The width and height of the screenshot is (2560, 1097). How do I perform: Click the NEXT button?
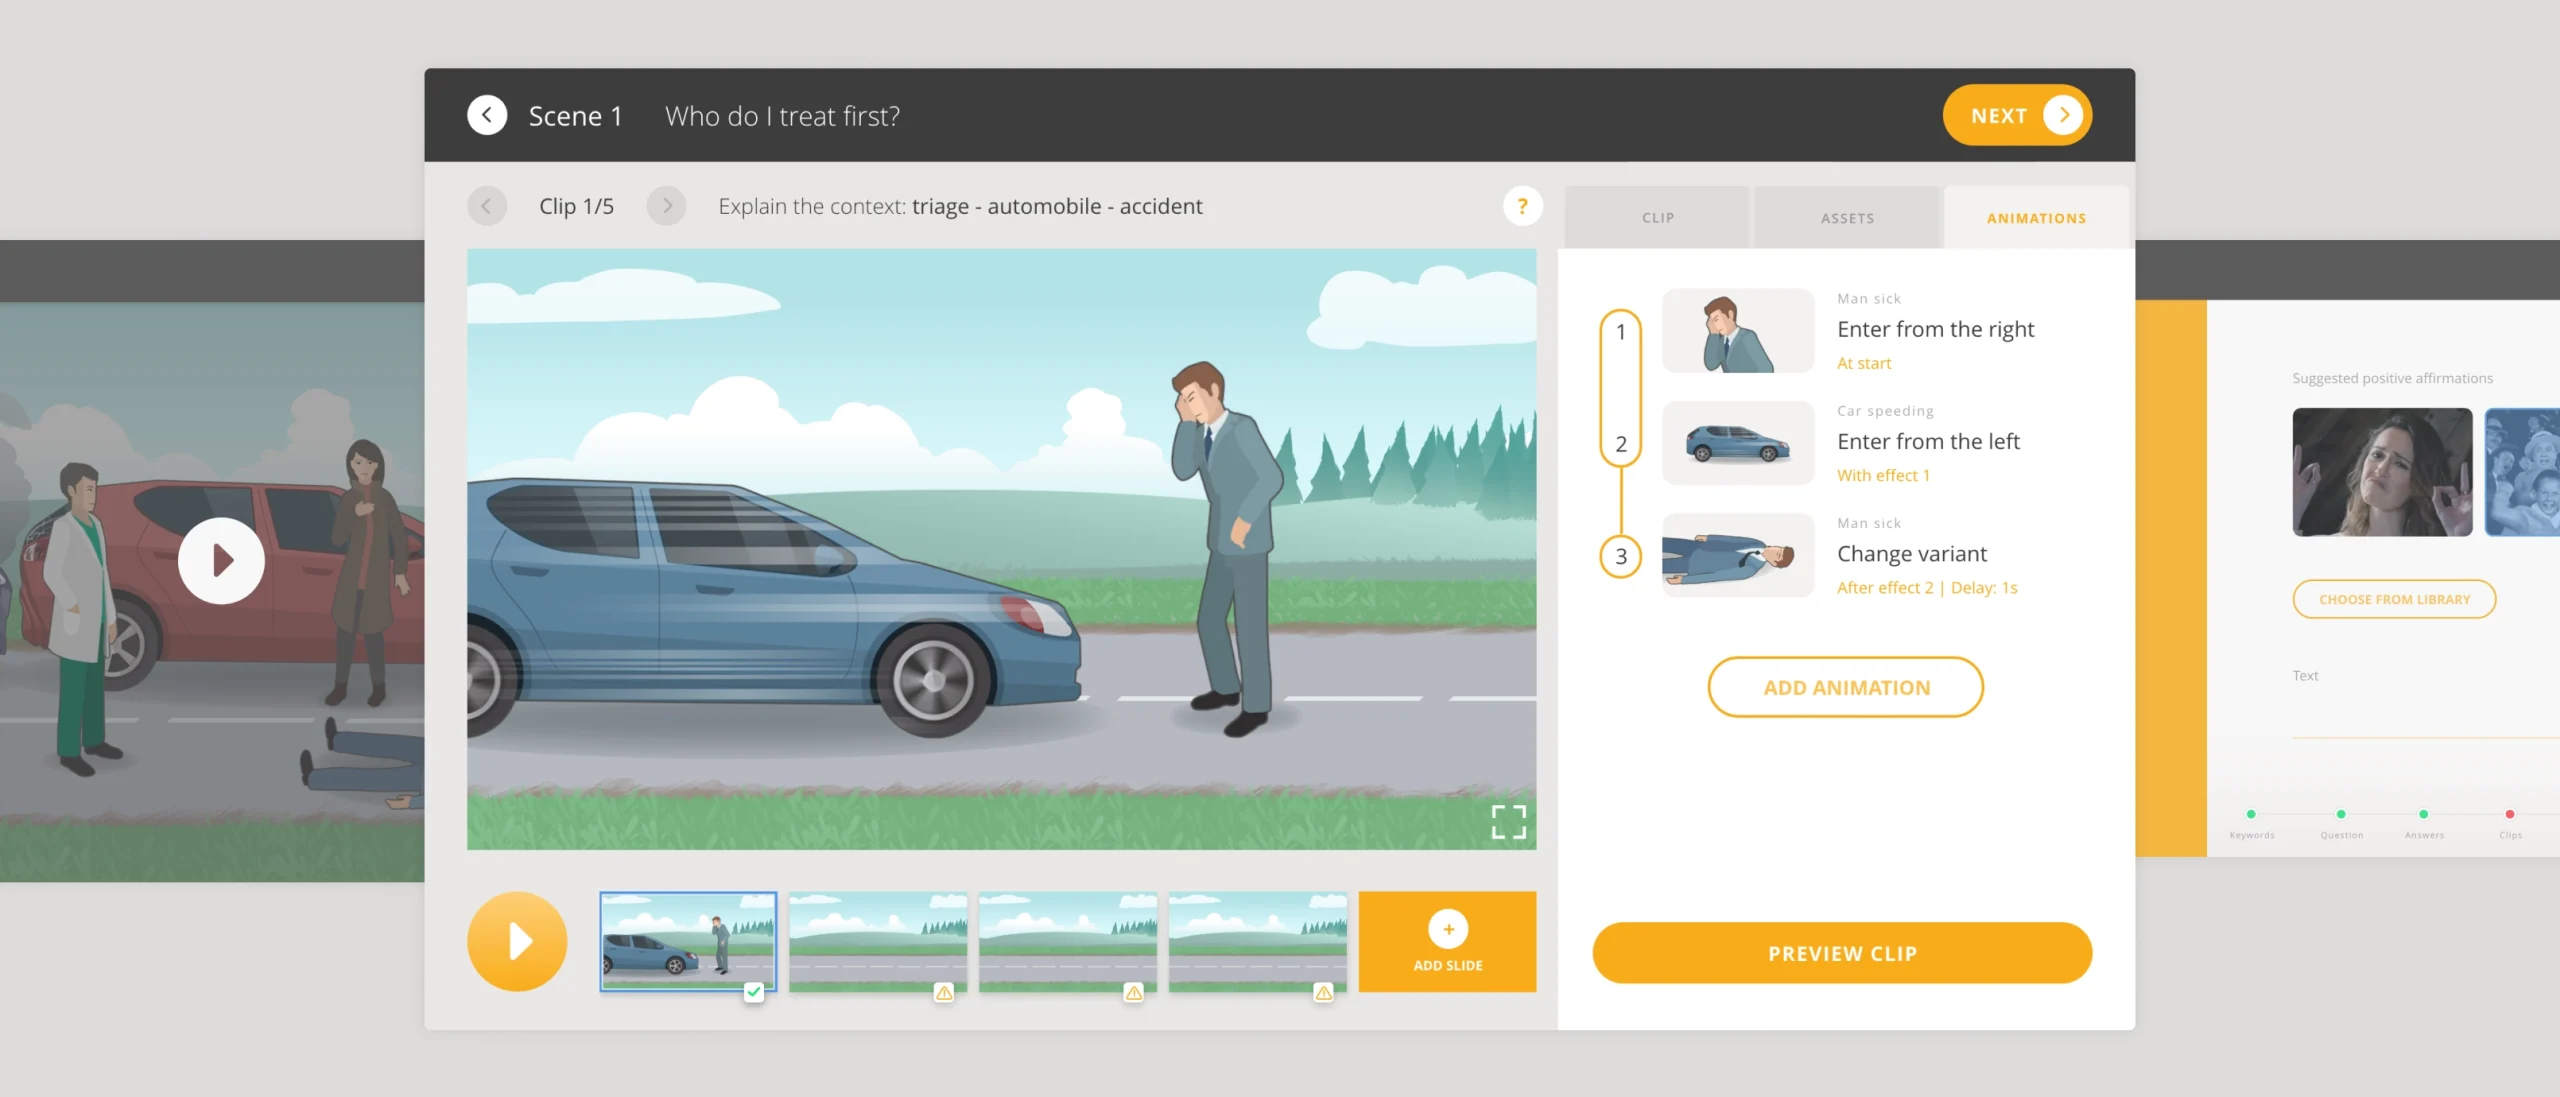point(2017,115)
